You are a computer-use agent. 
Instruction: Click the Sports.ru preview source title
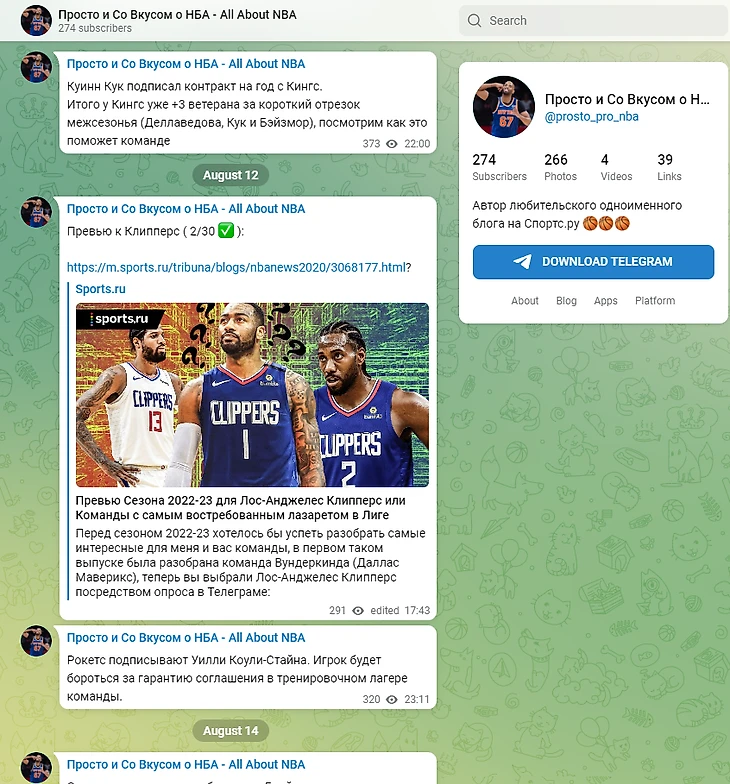click(100, 289)
